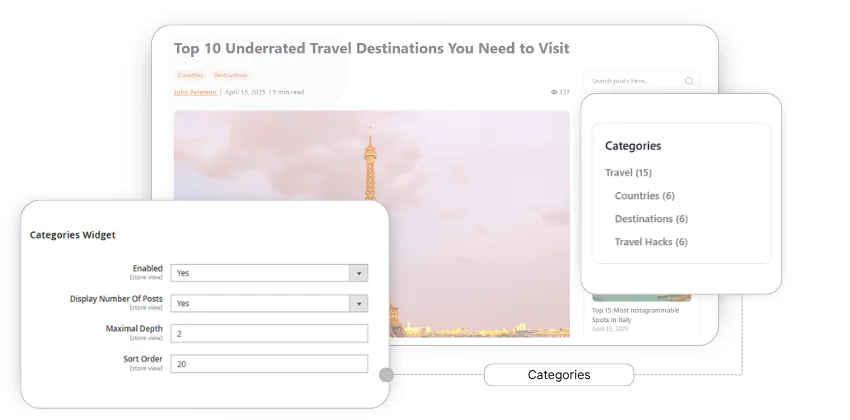Click the Search posts here field

coord(634,81)
